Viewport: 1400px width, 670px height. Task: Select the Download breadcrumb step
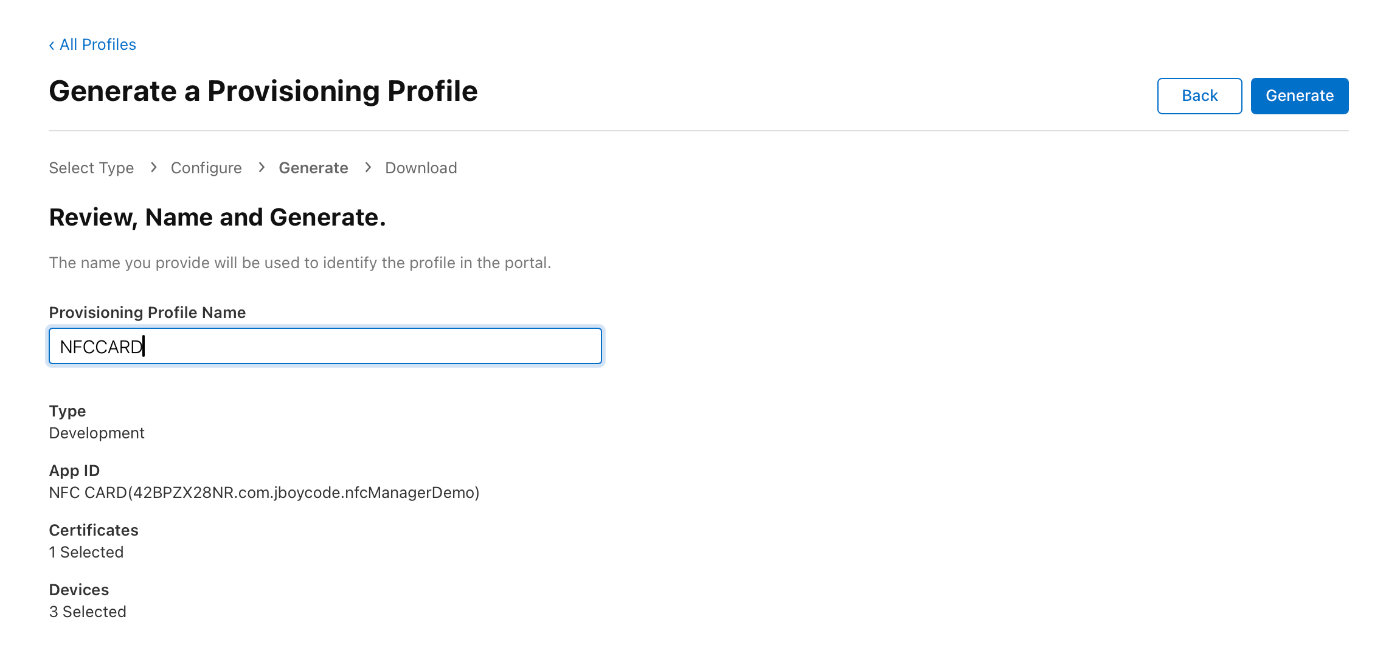click(421, 168)
